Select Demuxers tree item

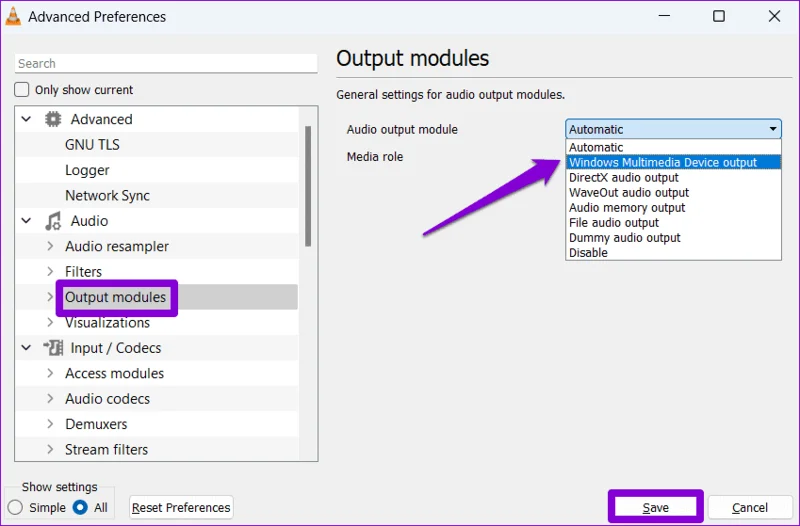pyautogui.click(x=96, y=424)
